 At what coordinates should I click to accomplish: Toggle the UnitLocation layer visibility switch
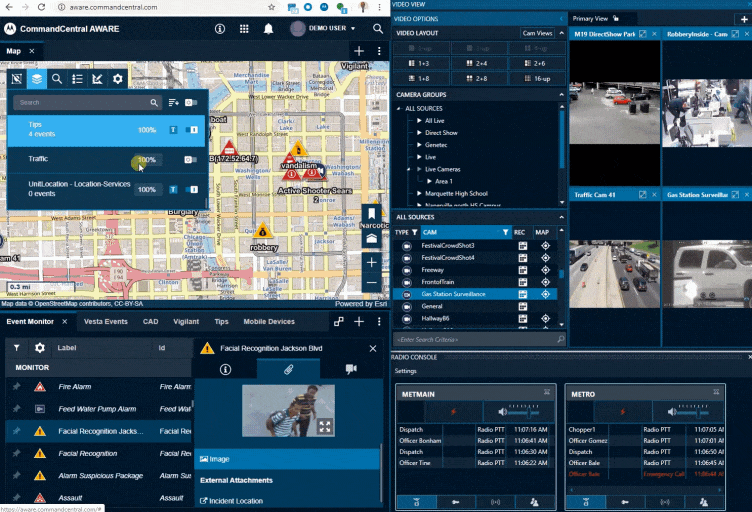pyautogui.click(x=192, y=189)
